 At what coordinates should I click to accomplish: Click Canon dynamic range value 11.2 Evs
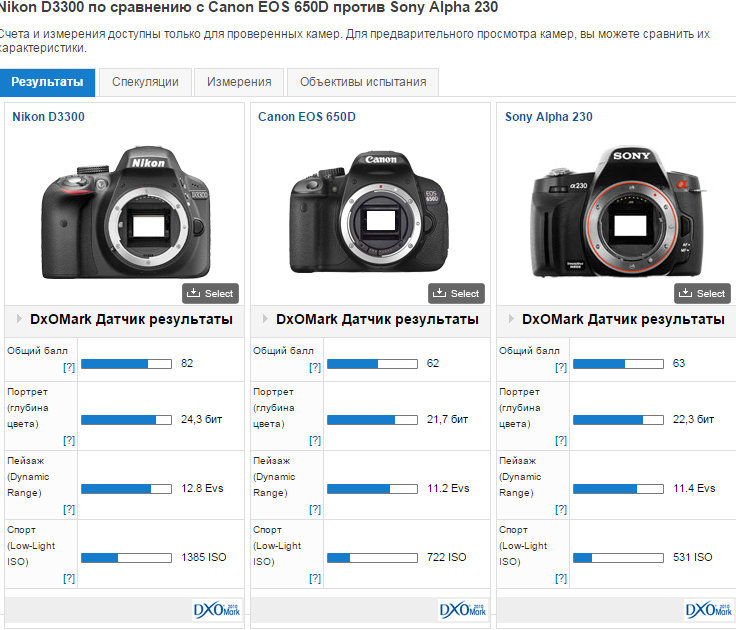point(448,488)
